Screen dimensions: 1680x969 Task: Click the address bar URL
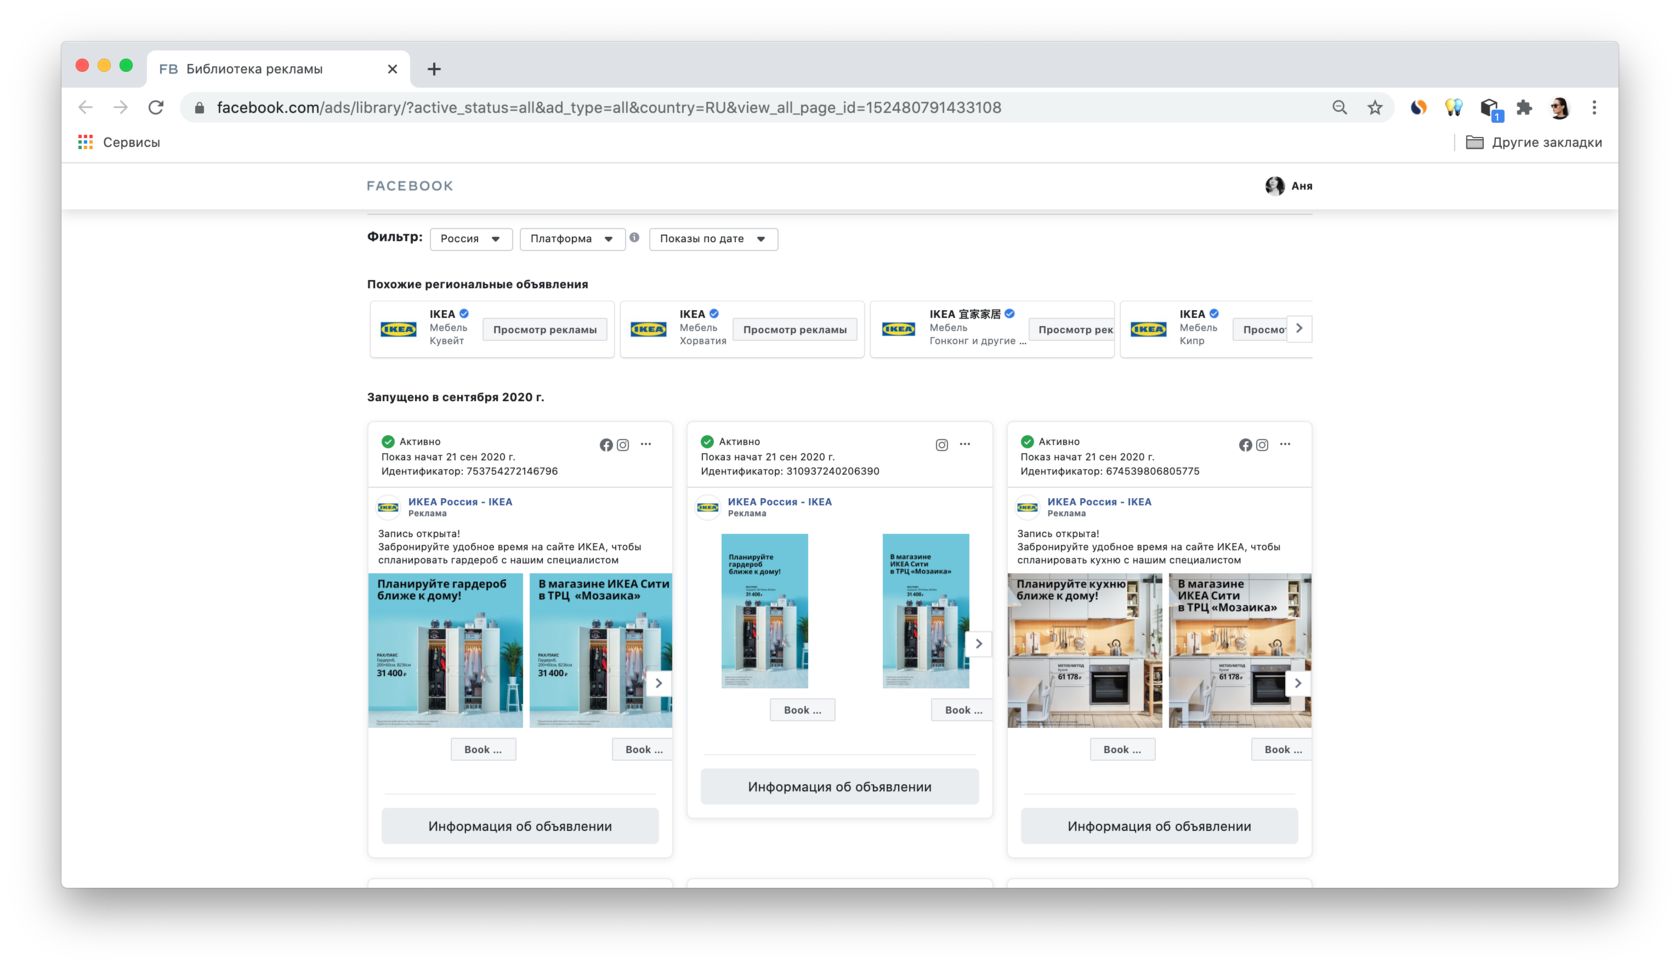tap(608, 108)
